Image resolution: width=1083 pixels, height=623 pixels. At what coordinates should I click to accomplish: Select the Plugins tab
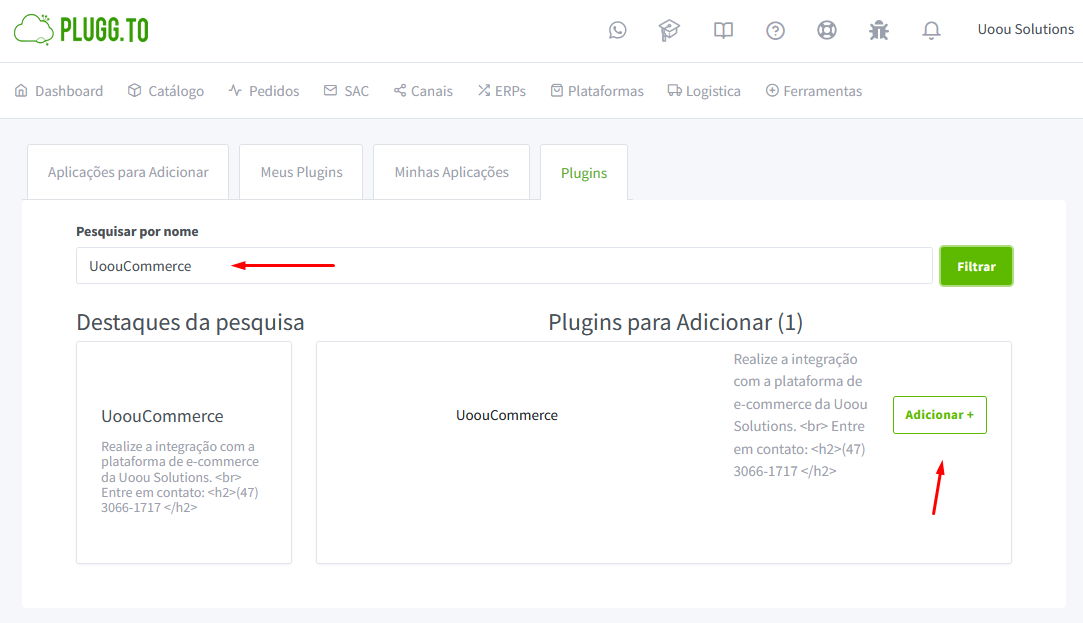pyautogui.click(x=584, y=173)
